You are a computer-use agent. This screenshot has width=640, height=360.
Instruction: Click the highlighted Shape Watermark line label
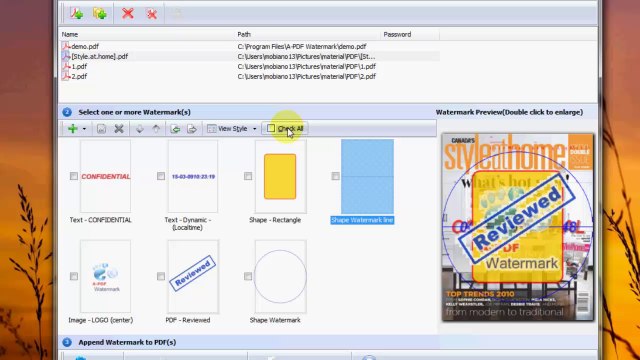click(x=362, y=220)
